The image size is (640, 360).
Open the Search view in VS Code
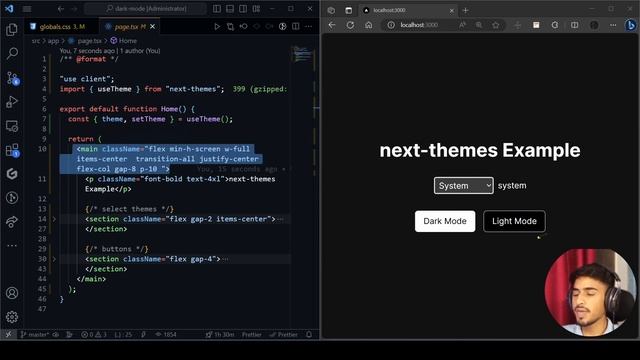coord(12,53)
